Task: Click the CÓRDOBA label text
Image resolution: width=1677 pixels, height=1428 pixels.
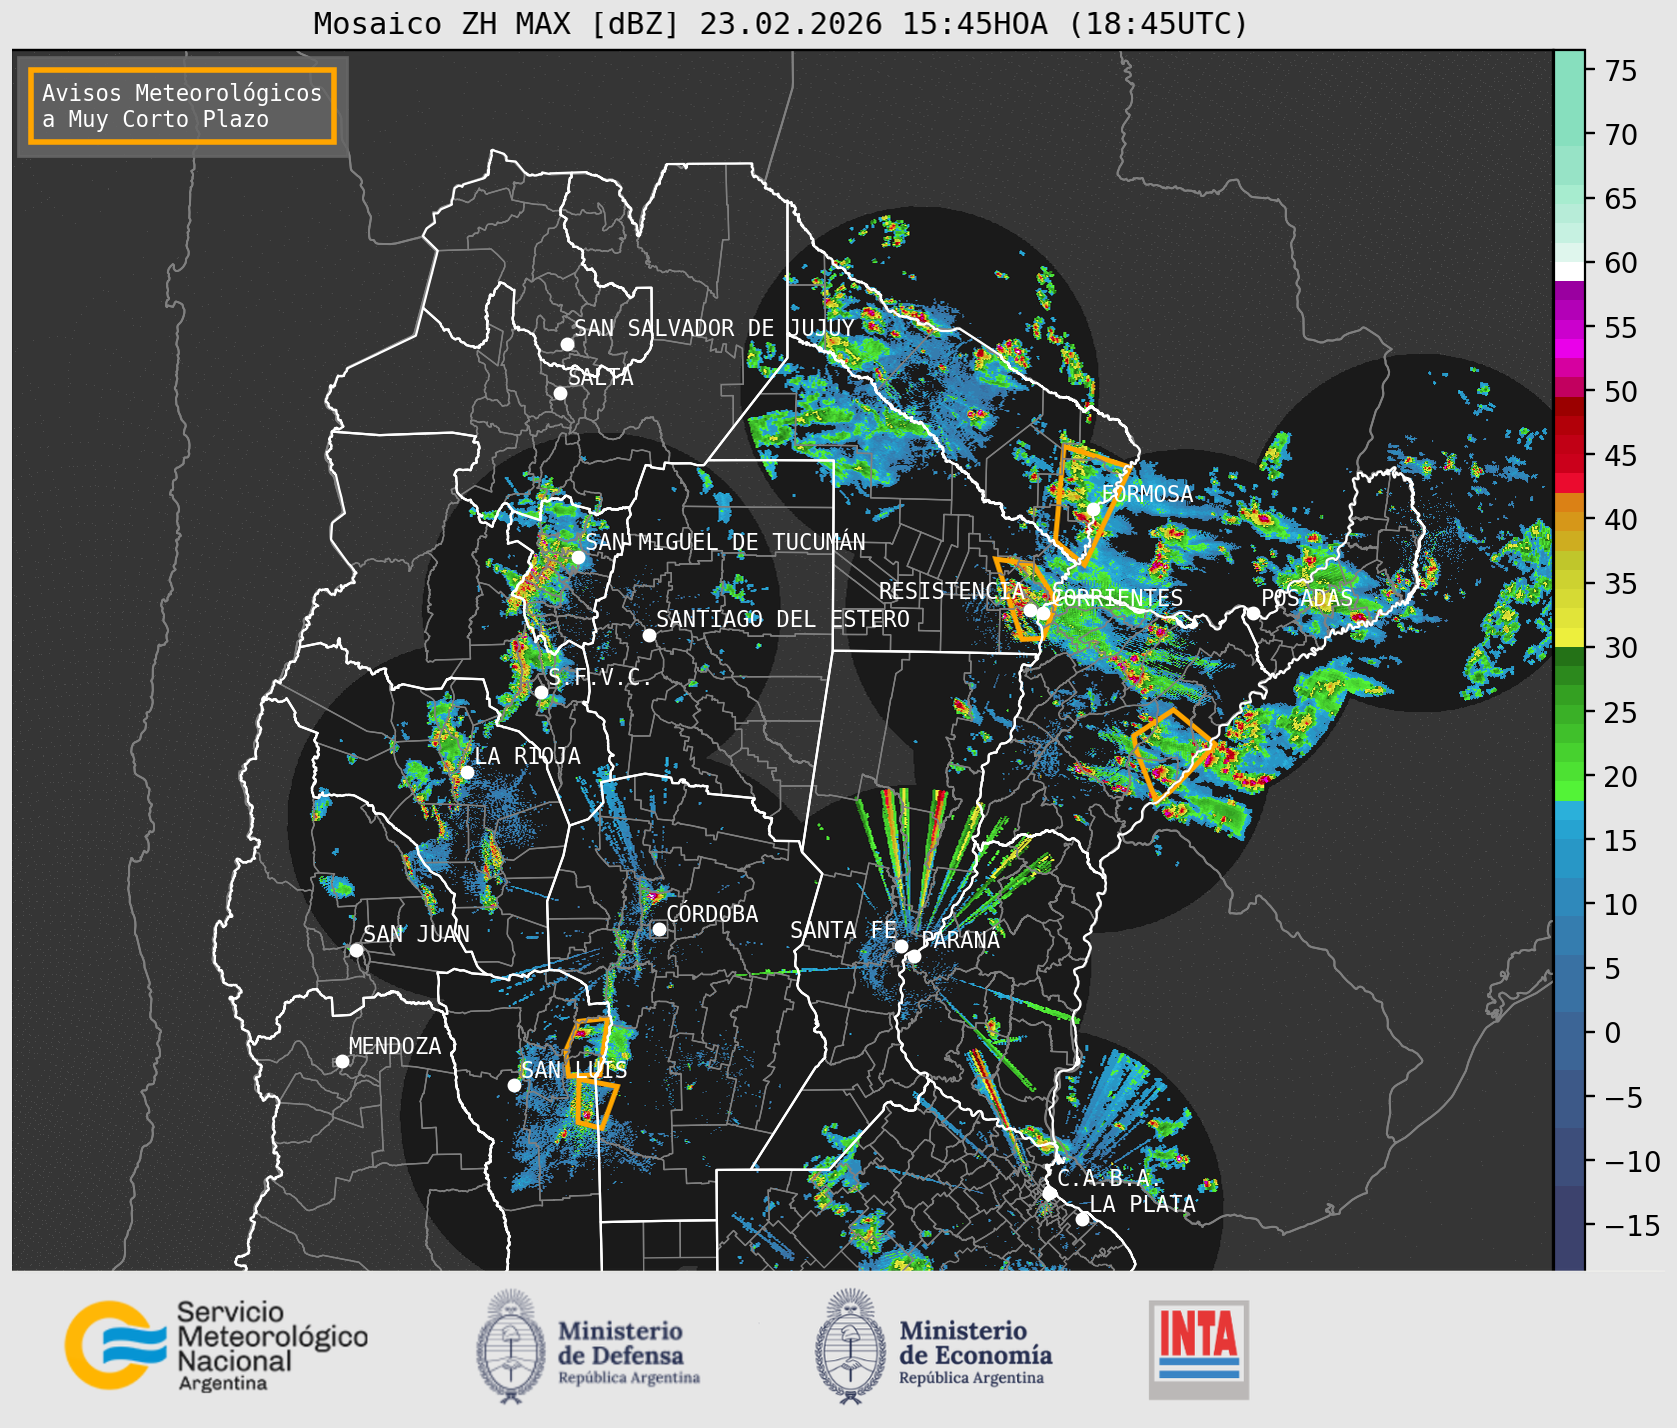Action: tap(712, 914)
